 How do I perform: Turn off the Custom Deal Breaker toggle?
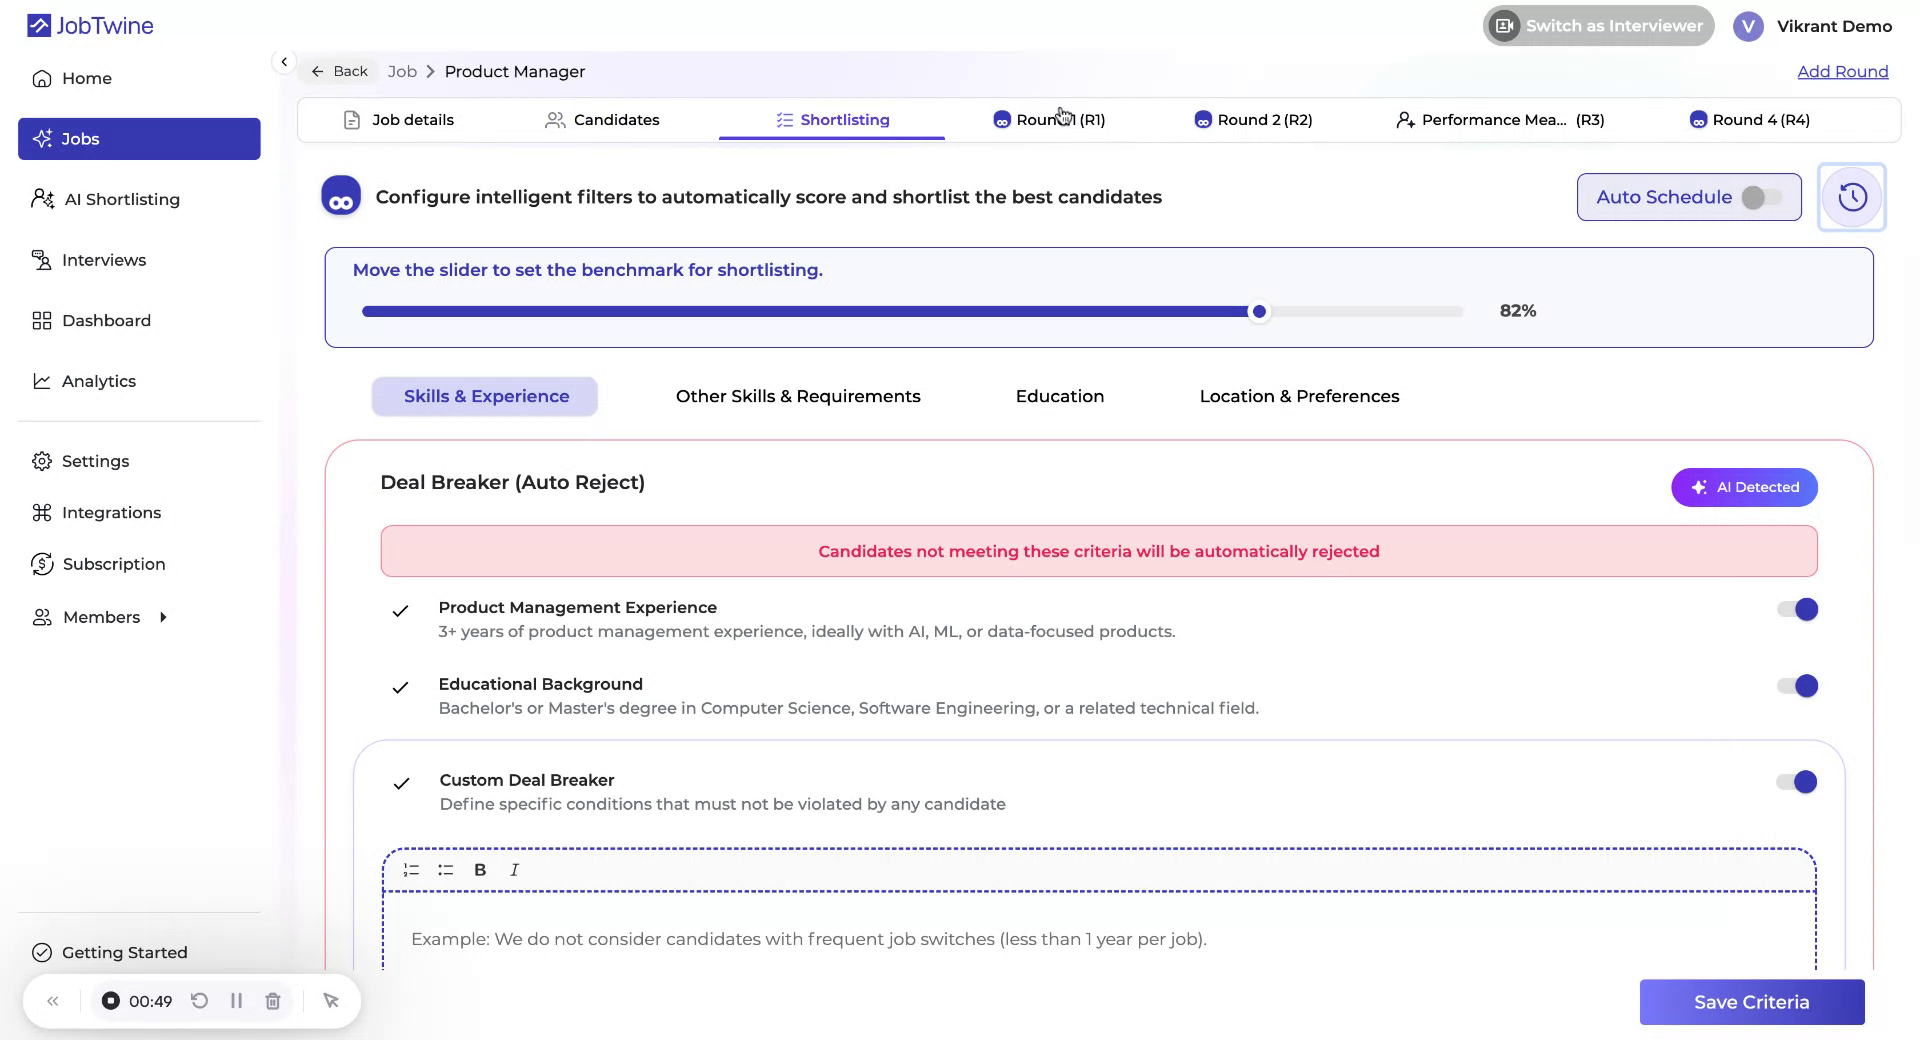[1796, 782]
